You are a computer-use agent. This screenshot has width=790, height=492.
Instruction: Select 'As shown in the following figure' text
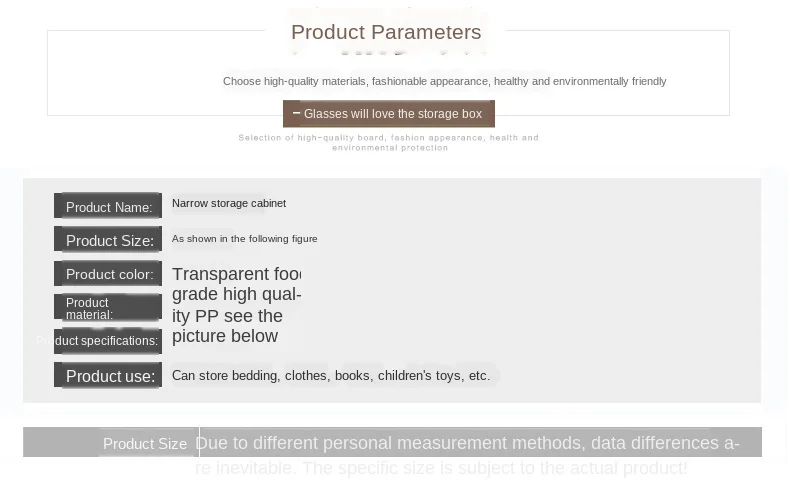(244, 239)
